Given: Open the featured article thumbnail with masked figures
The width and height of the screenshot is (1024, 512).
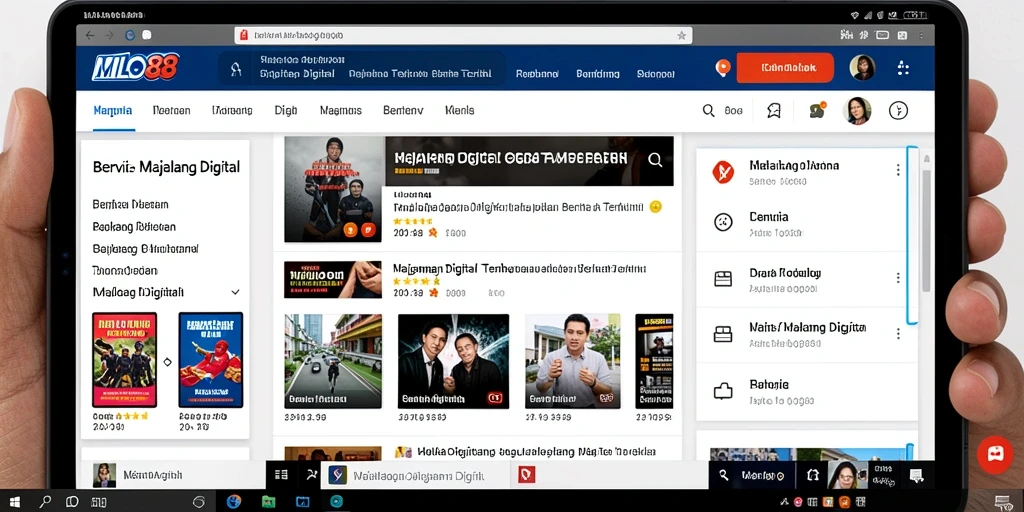Looking at the screenshot, I should tap(334, 189).
